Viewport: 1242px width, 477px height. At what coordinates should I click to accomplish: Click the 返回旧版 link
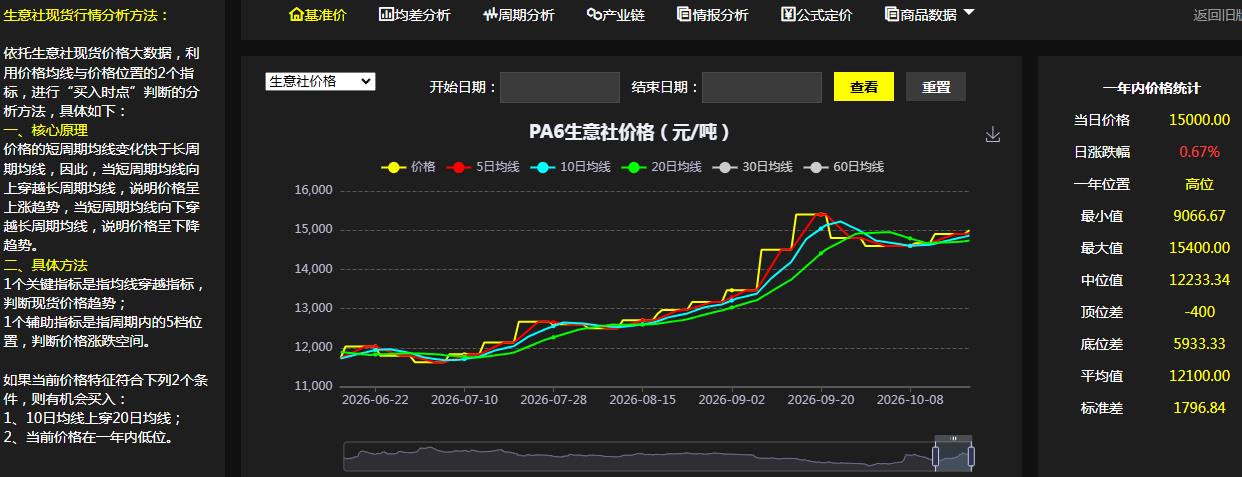pos(1217,15)
